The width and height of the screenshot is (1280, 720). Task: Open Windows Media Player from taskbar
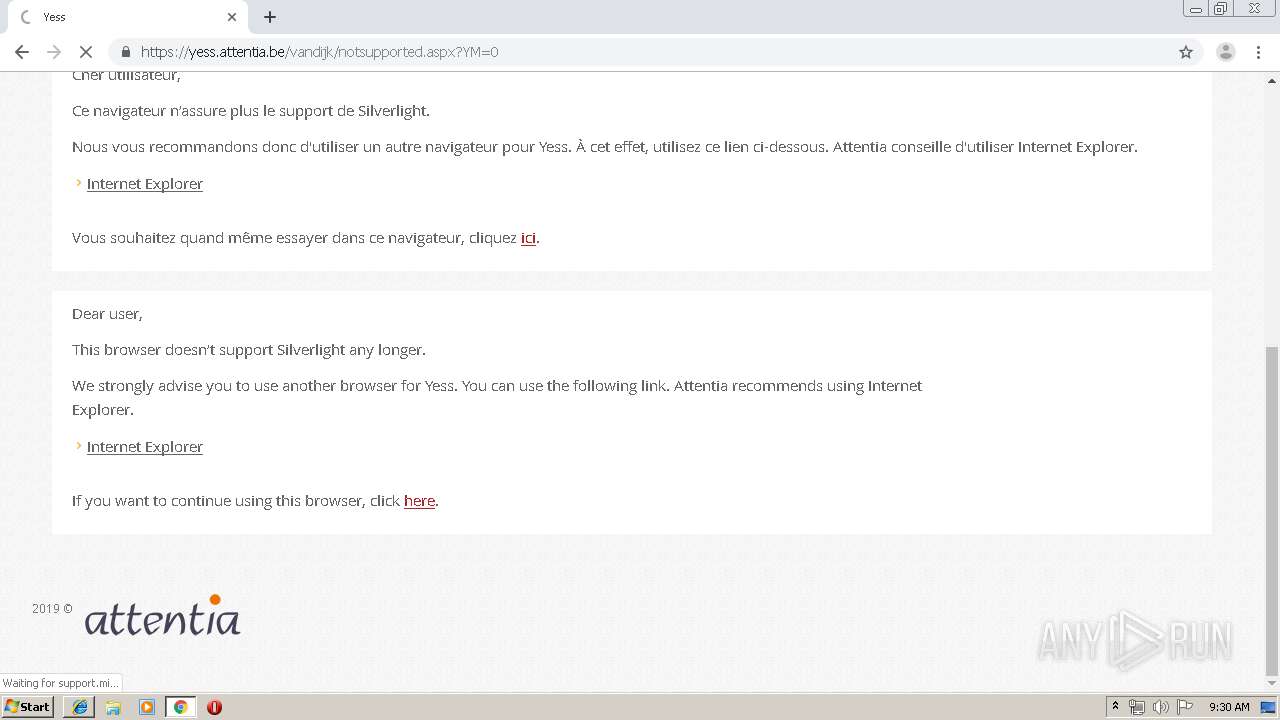point(147,707)
